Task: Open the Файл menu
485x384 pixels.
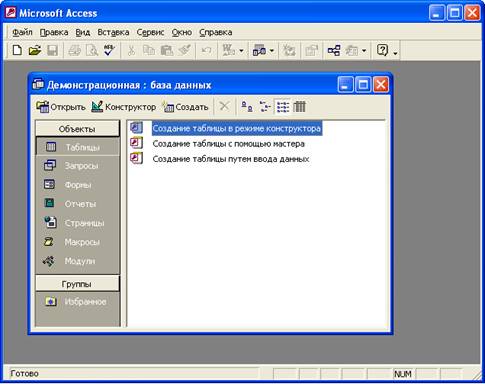Action: 22,32
